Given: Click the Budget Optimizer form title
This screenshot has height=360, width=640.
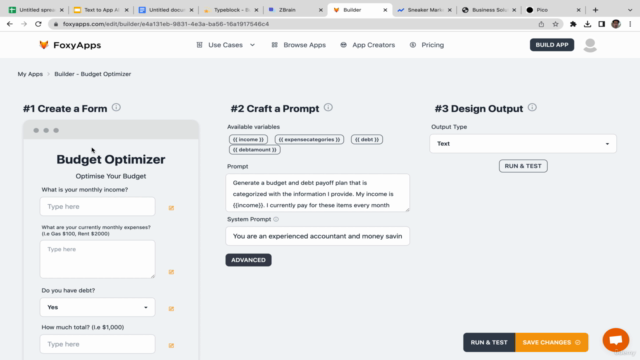Looking at the screenshot, I should [111, 159].
